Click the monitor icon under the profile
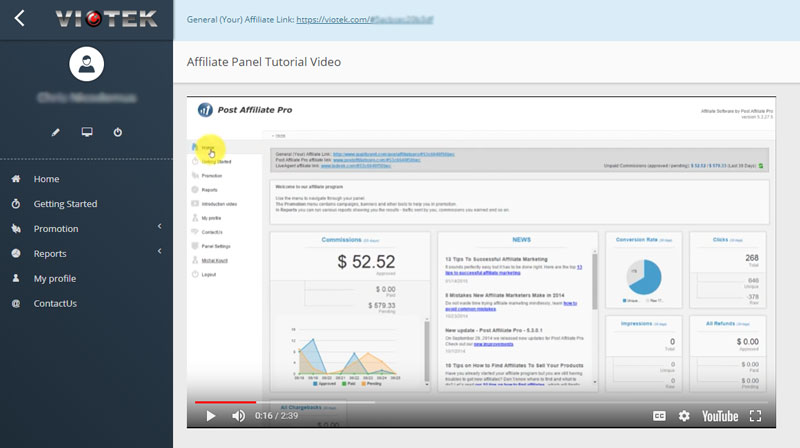Image resolution: width=800 pixels, height=448 pixels. pyautogui.click(x=87, y=132)
